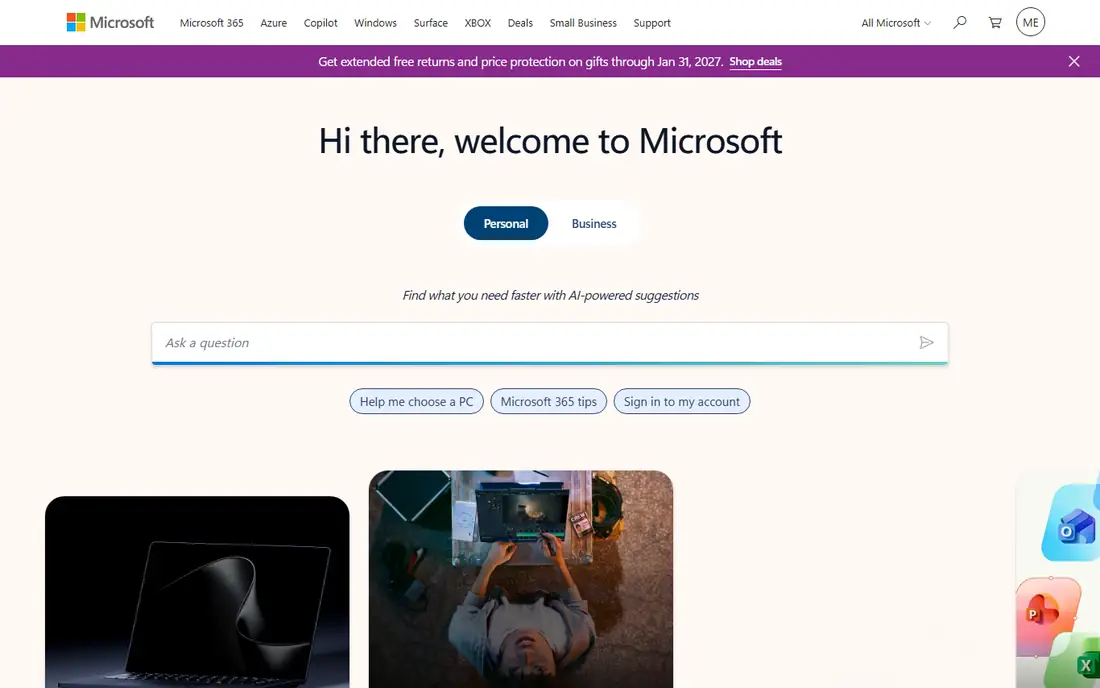Select the Personal tab
This screenshot has width=1100, height=688.
click(506, 223)
